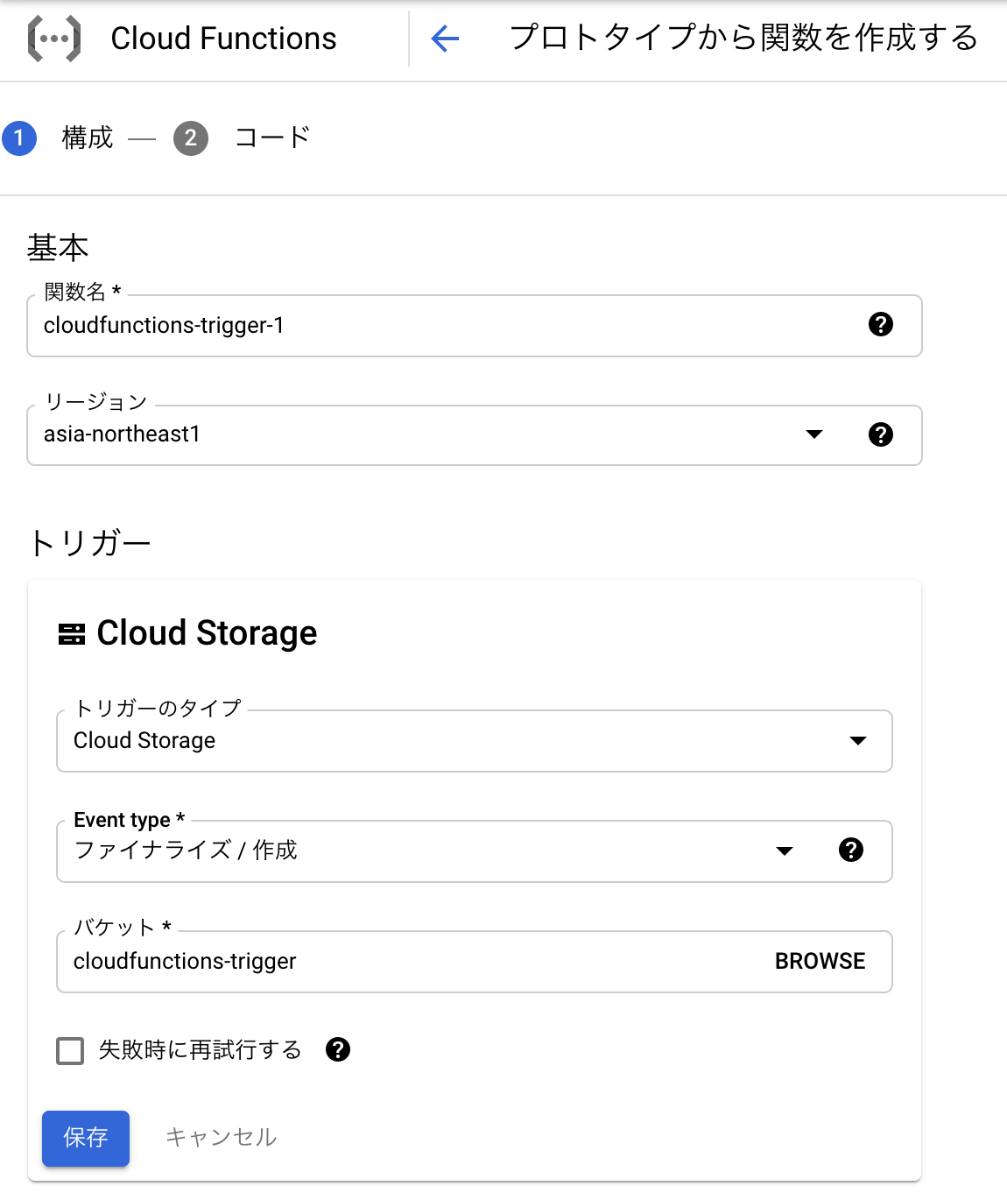Open the リージョン dropdown arrow
1007x1200 pixels.
coord(814,434)
